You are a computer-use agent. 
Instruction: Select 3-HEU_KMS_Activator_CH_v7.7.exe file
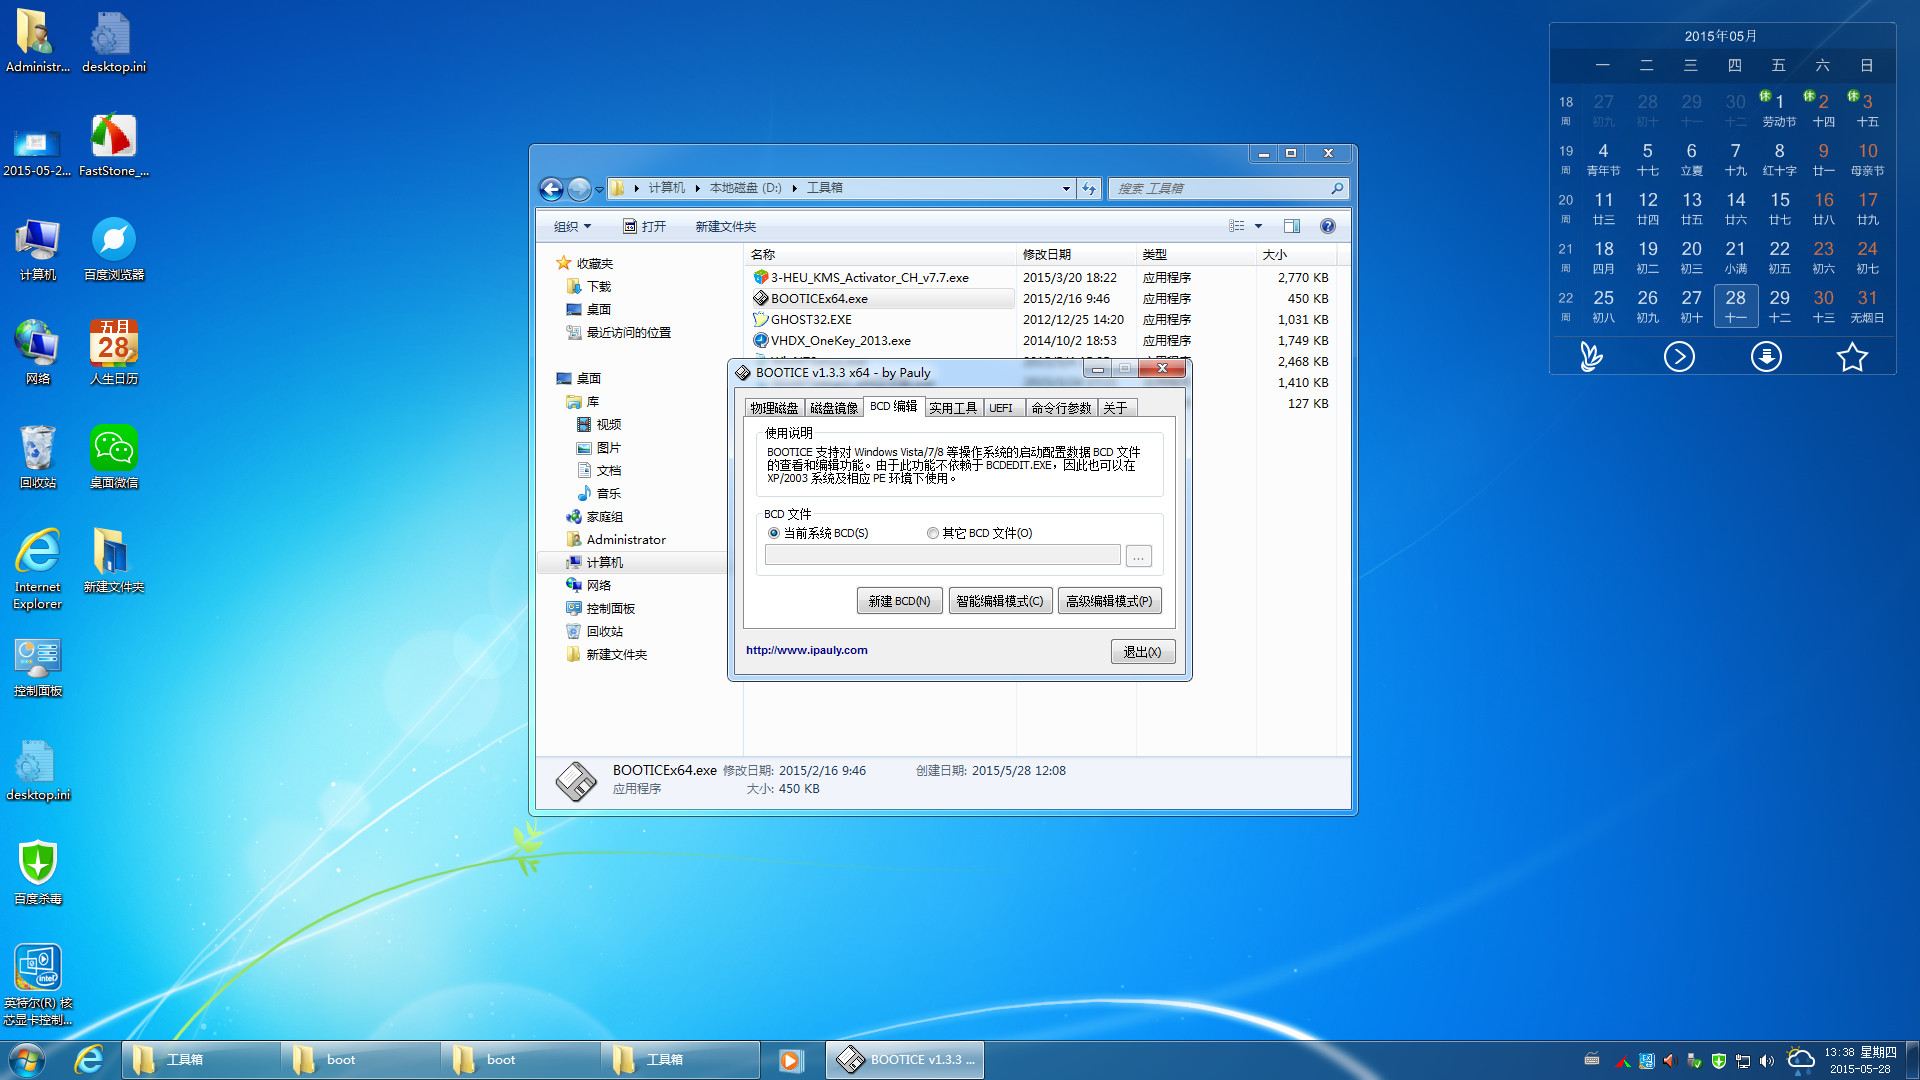[868, 277]
